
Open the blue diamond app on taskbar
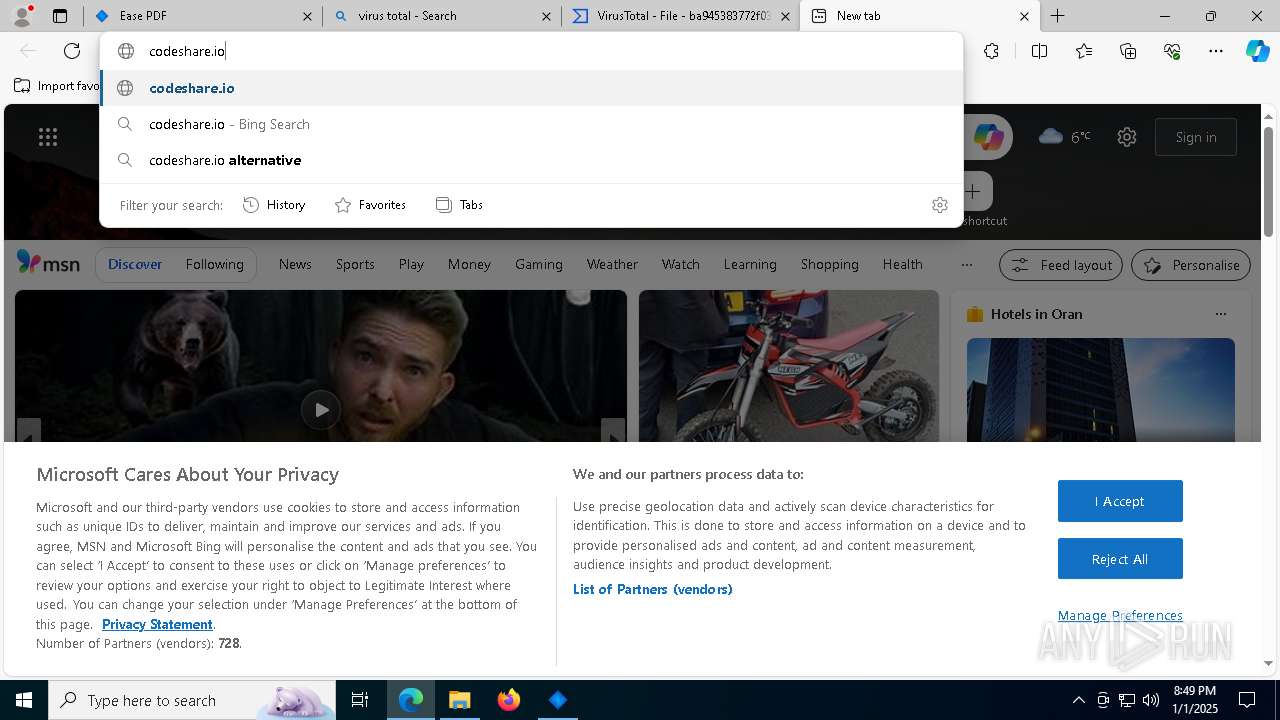(558, 700)
